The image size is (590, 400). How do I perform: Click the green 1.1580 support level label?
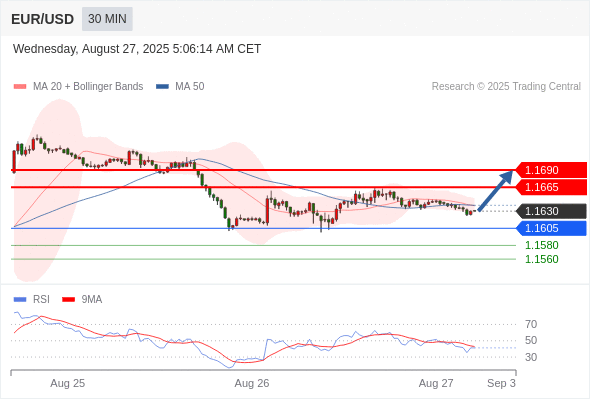(x=541, y=245)
